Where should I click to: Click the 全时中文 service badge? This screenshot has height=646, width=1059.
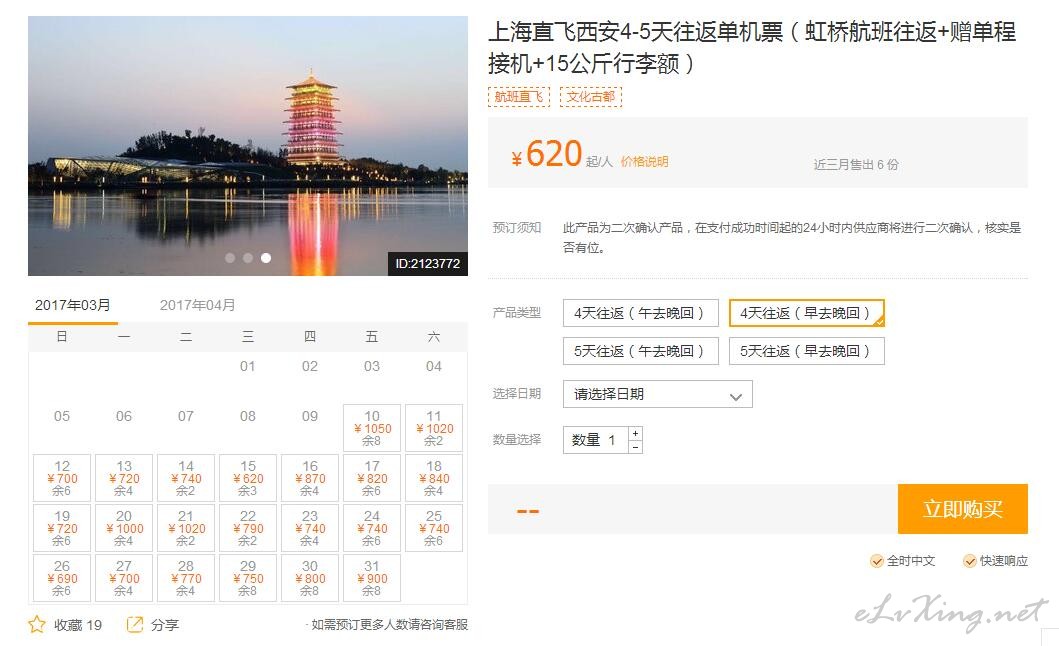(903, 561)
